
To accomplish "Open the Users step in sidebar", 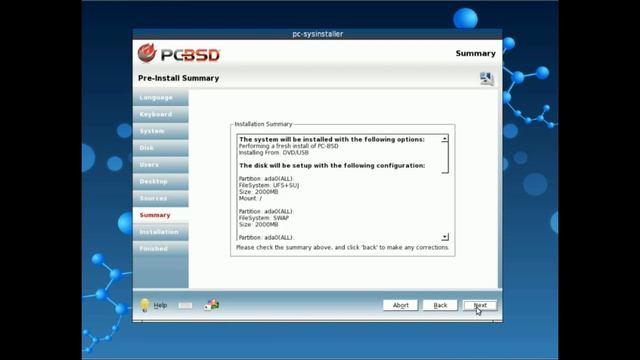I will click(160, 165).
